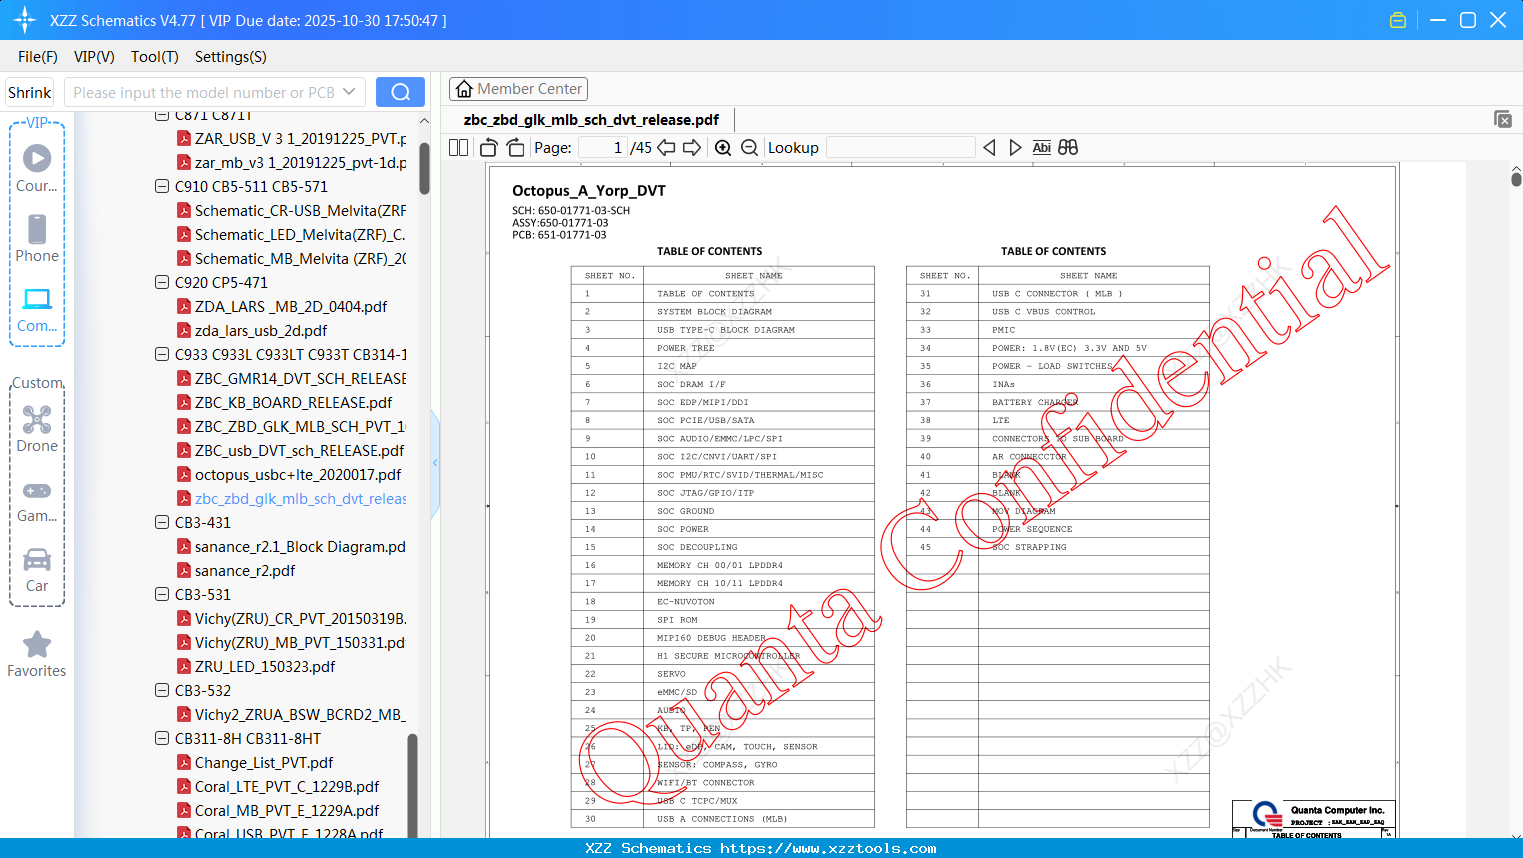Viewport: 1523px width, 858px height.
Task: Open Schematic_LED_Melvita(ZRF) file
Action: [x=300, y=235]
